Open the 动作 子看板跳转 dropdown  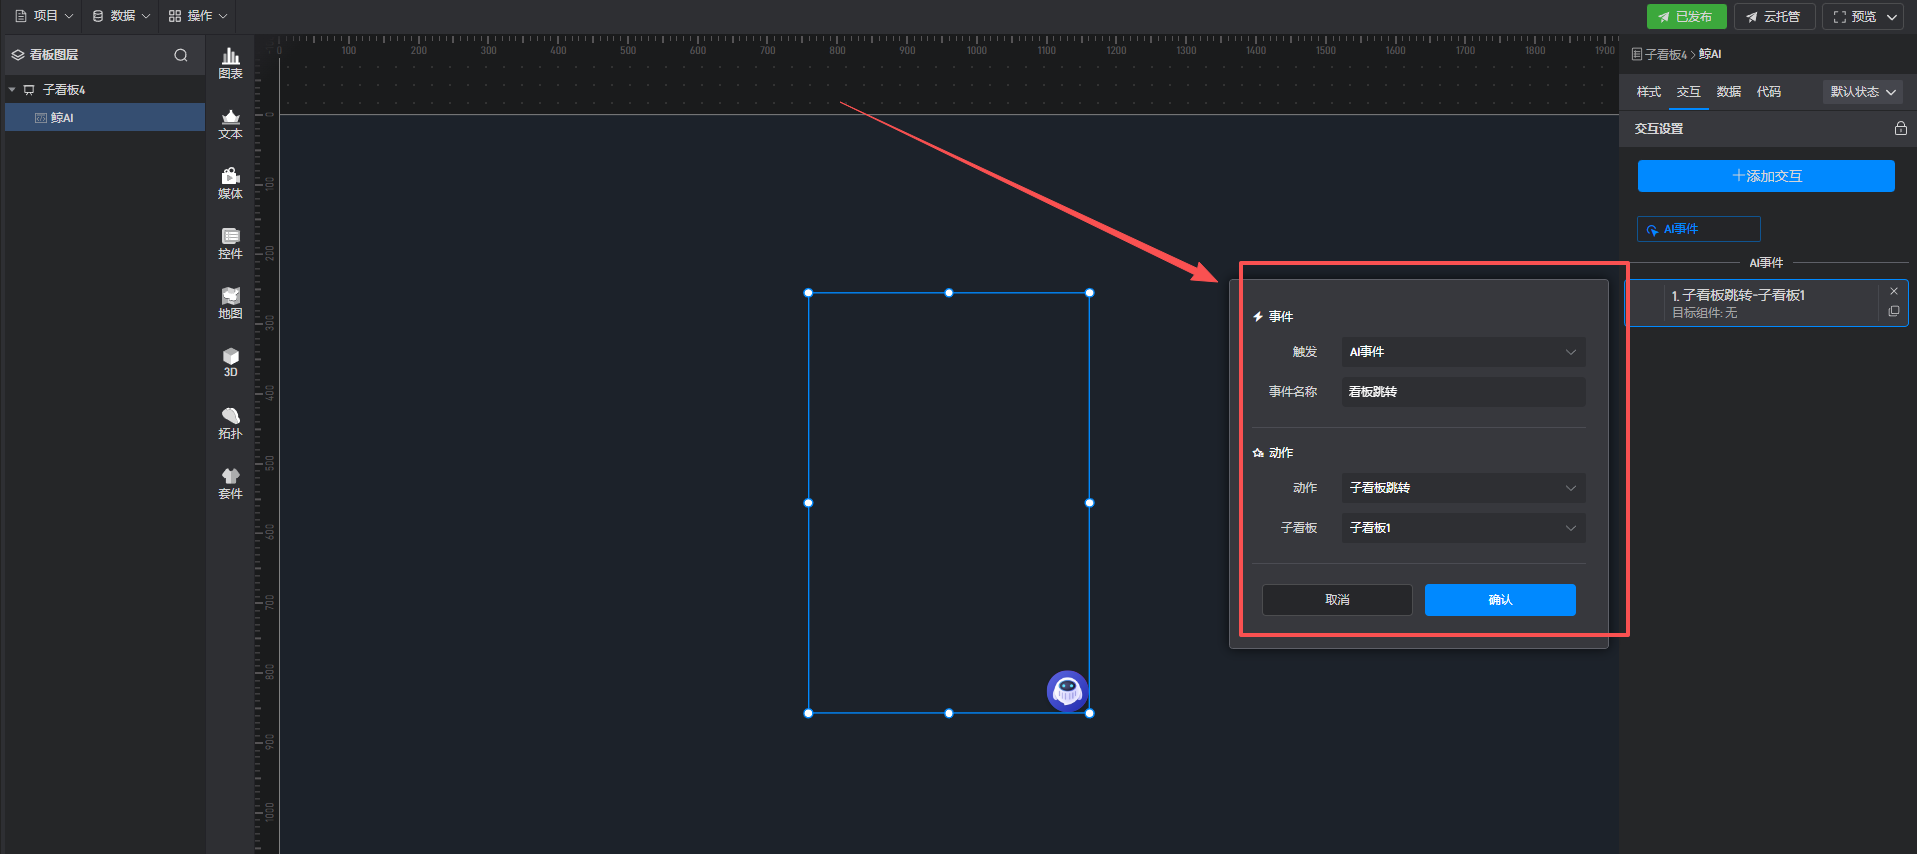coord(1463,488)
